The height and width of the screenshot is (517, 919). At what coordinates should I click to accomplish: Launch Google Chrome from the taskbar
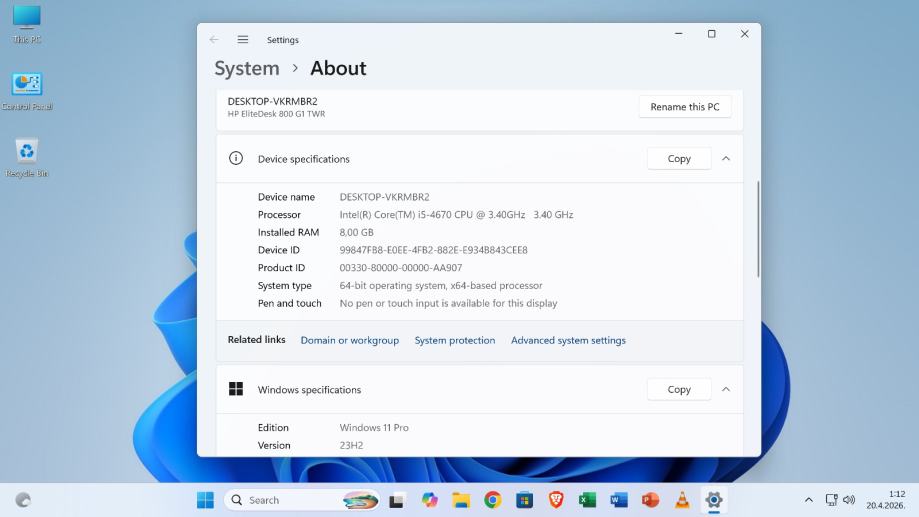[x=493, y=500]
